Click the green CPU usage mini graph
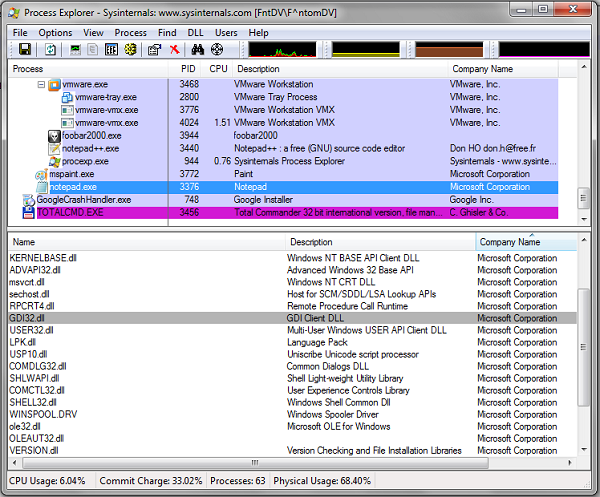Viewport: 600px width, 497px height. point(282,50)
